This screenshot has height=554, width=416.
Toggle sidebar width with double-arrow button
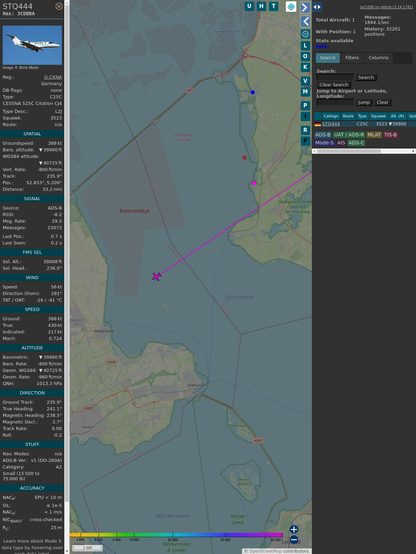tap(317, 7)
